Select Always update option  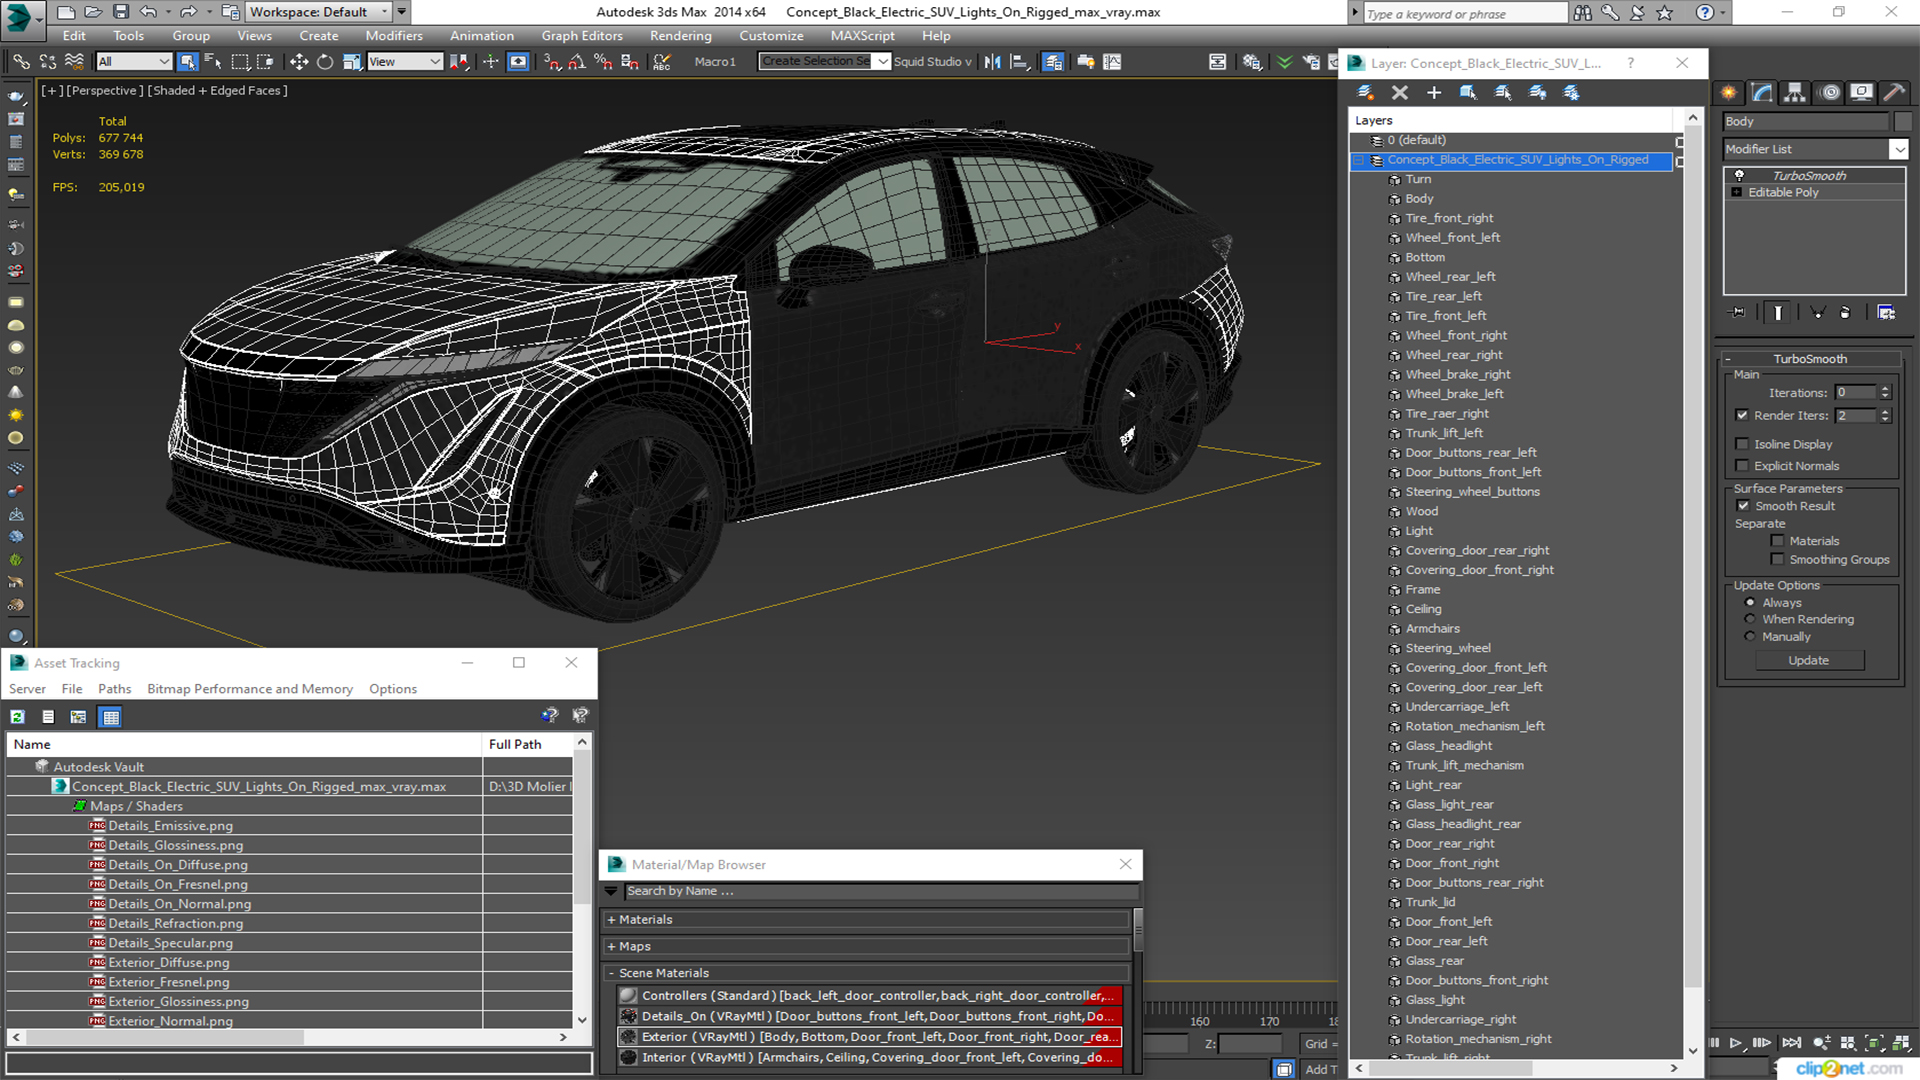(x=1750, y=603)
